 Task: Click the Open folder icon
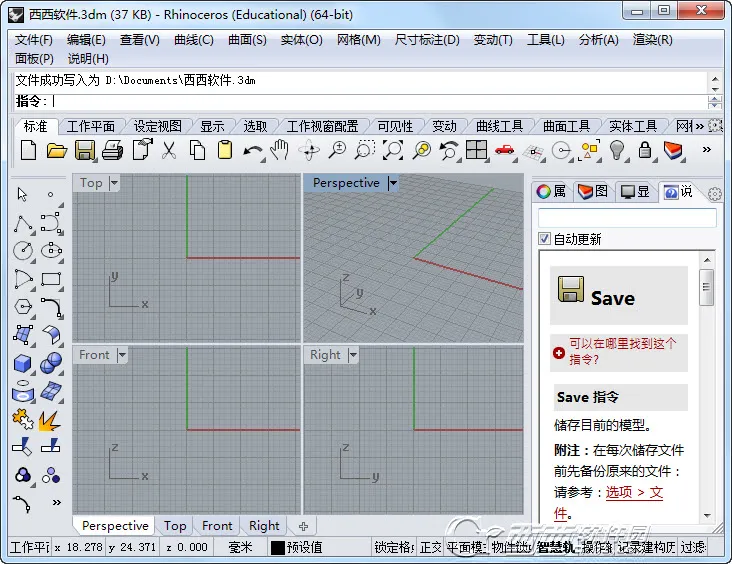coord(56,150)
